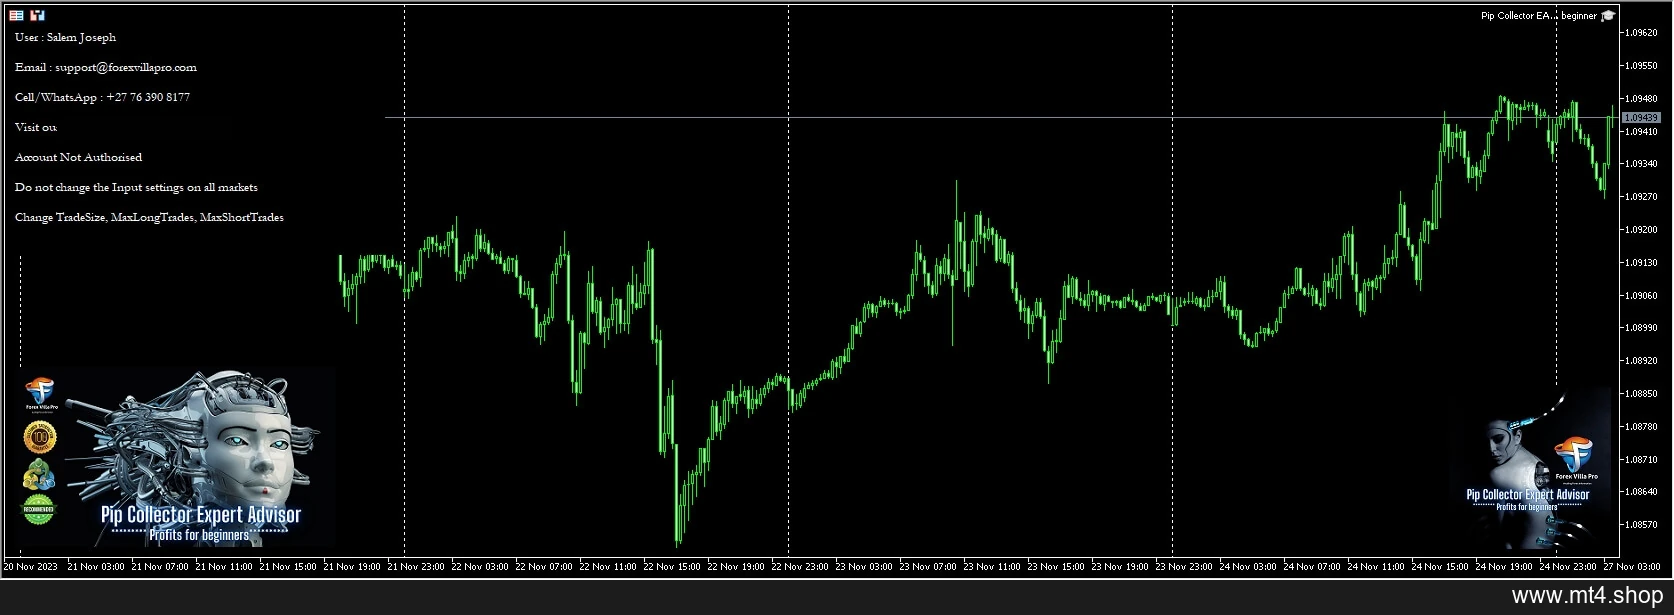Image resolution: width=1674 pixels, height=615 pixels.
Task: Click the 1.09270 price scale label
Action: [1642, 197]
